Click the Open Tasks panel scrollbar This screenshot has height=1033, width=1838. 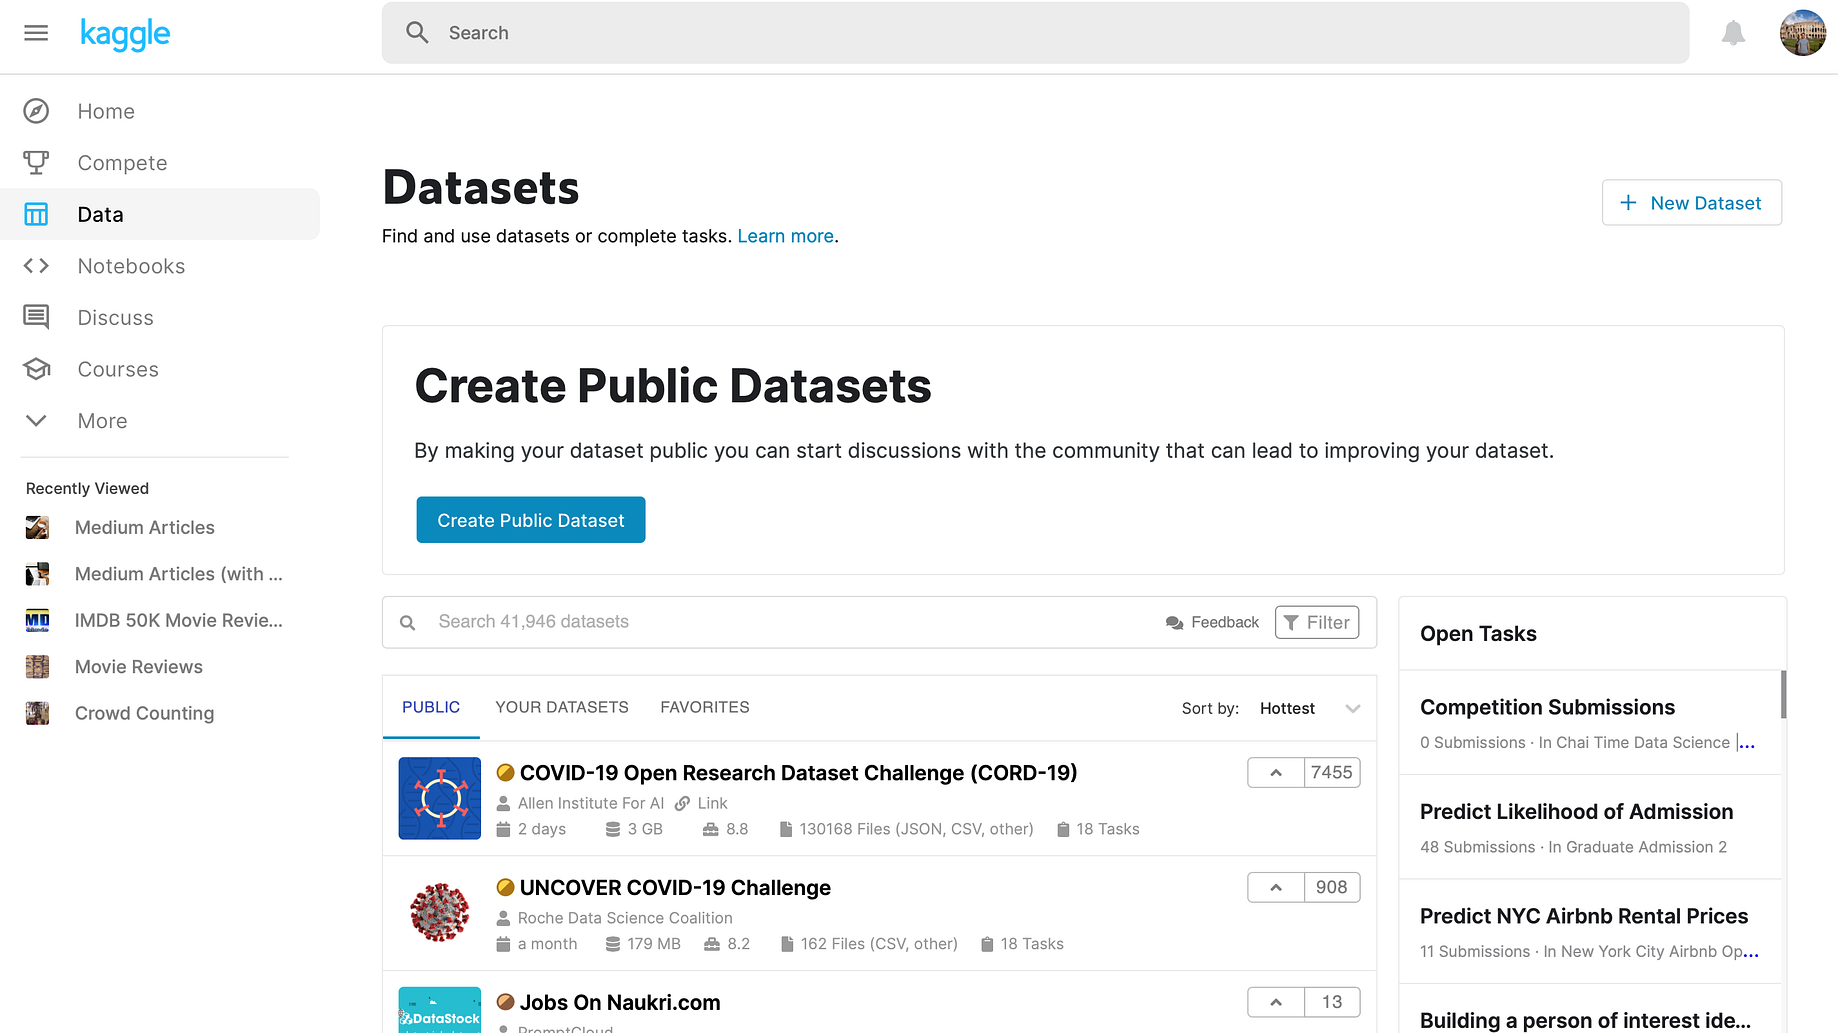click(1783, 694)
